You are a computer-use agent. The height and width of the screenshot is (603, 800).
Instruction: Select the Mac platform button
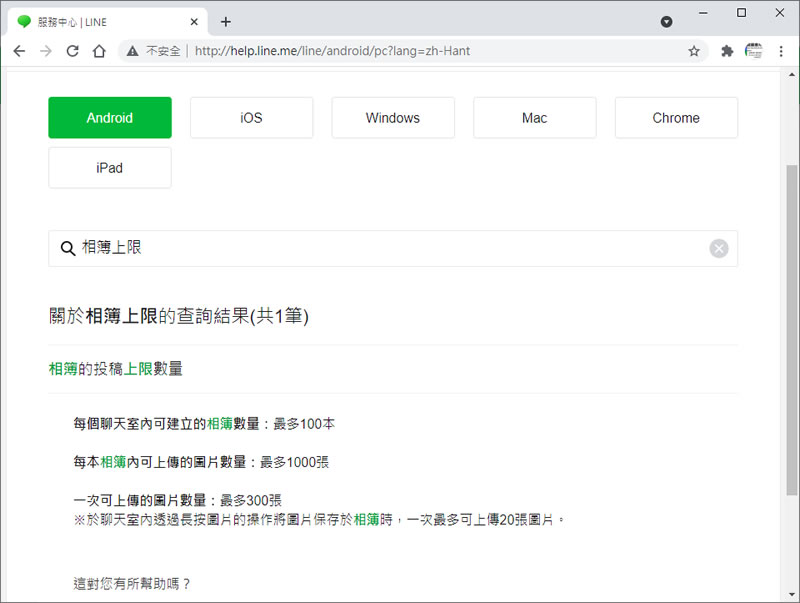coord(534,118)
